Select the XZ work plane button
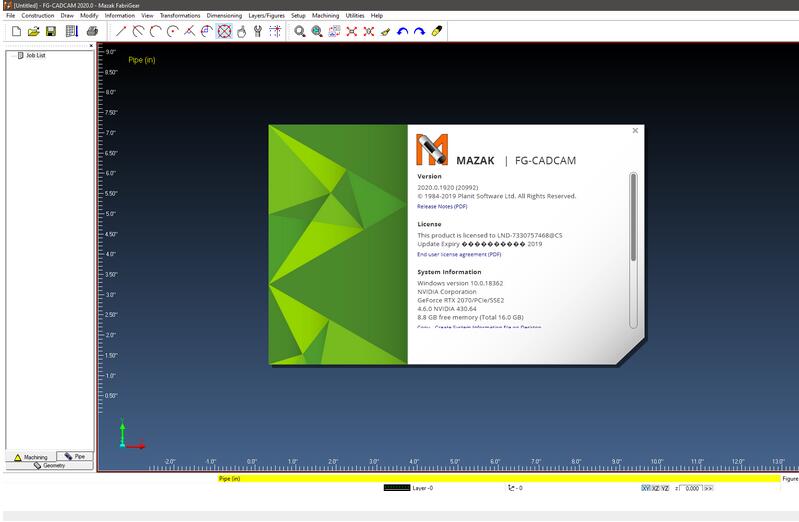 (x=655, y=488)
